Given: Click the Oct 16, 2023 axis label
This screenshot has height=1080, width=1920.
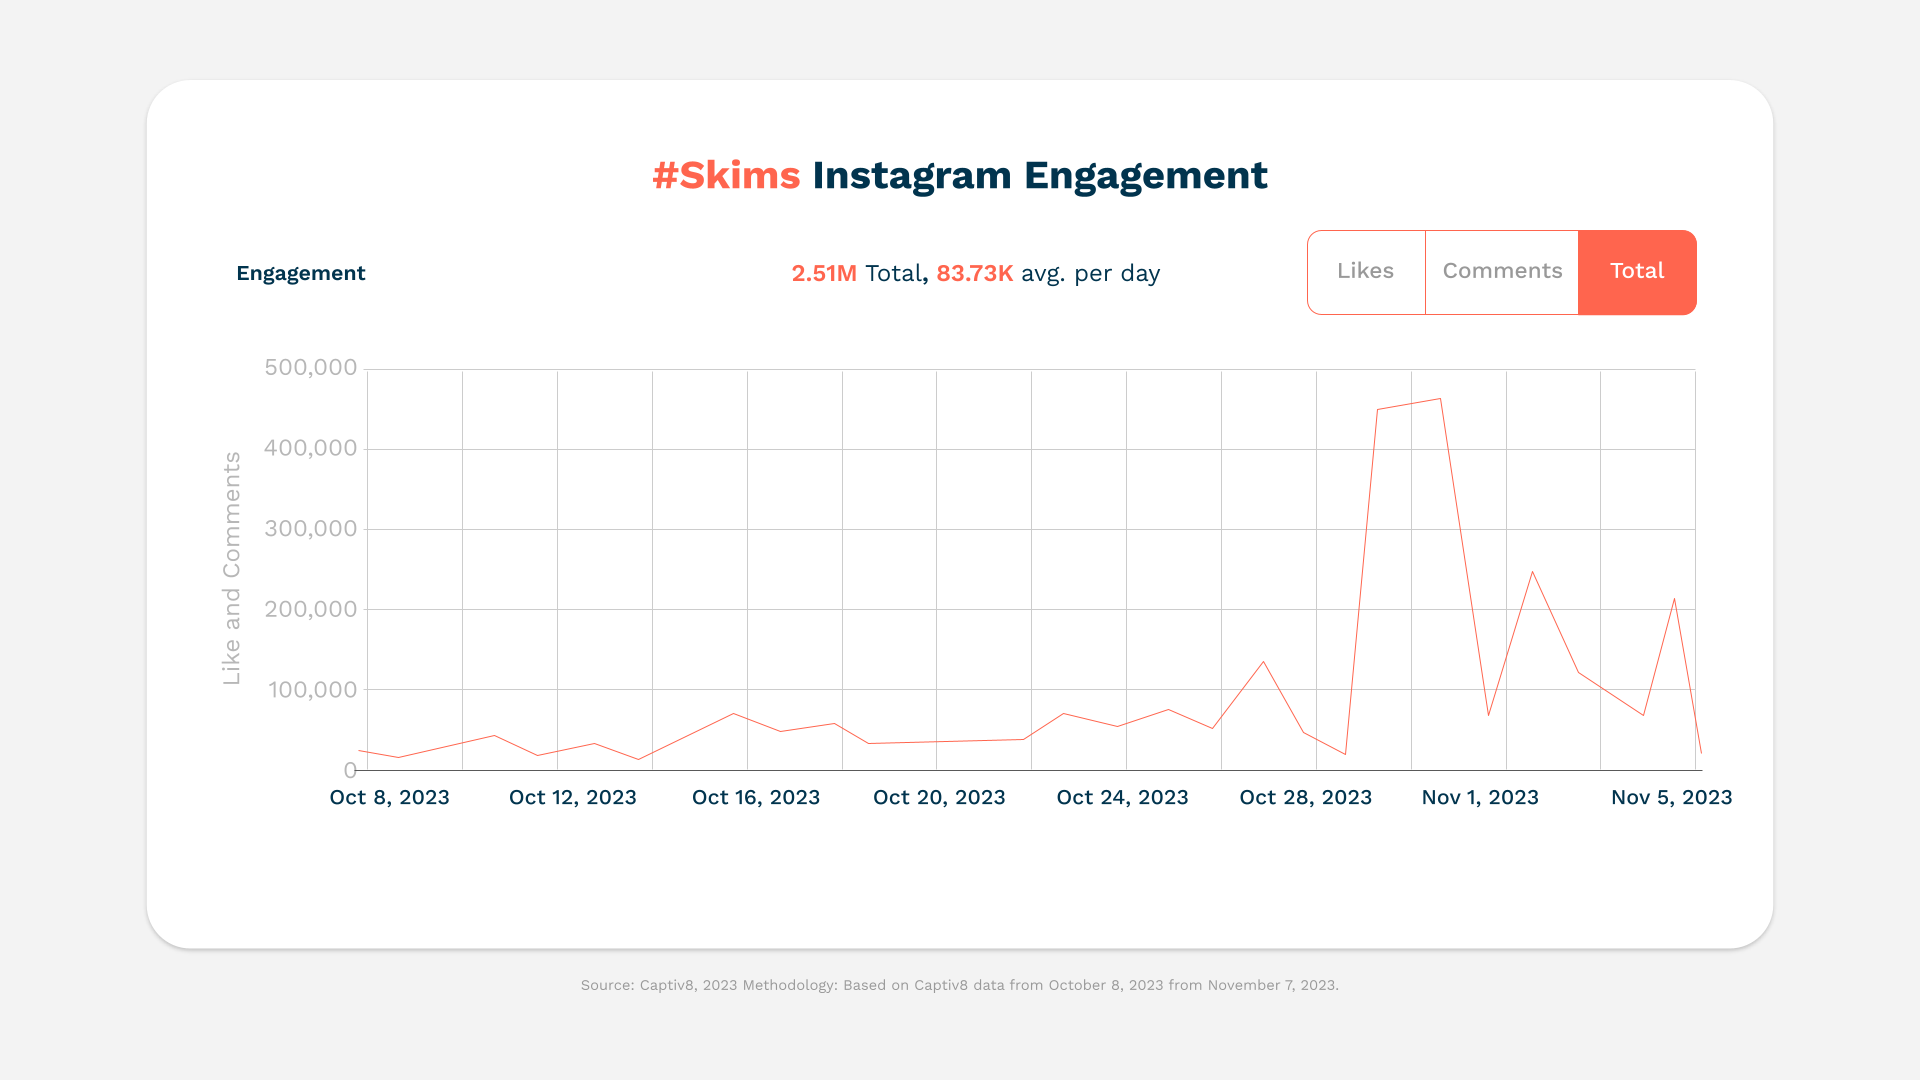Looking at the screenshot, I should coord(755,797).
